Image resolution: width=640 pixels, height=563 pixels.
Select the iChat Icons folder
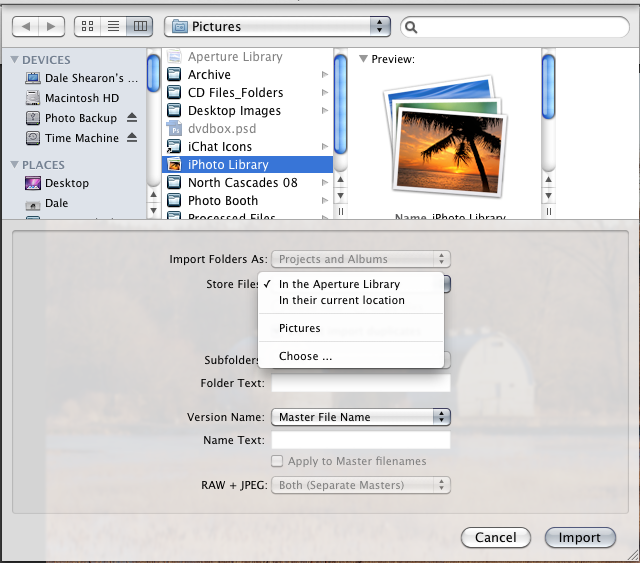point(247,147)
